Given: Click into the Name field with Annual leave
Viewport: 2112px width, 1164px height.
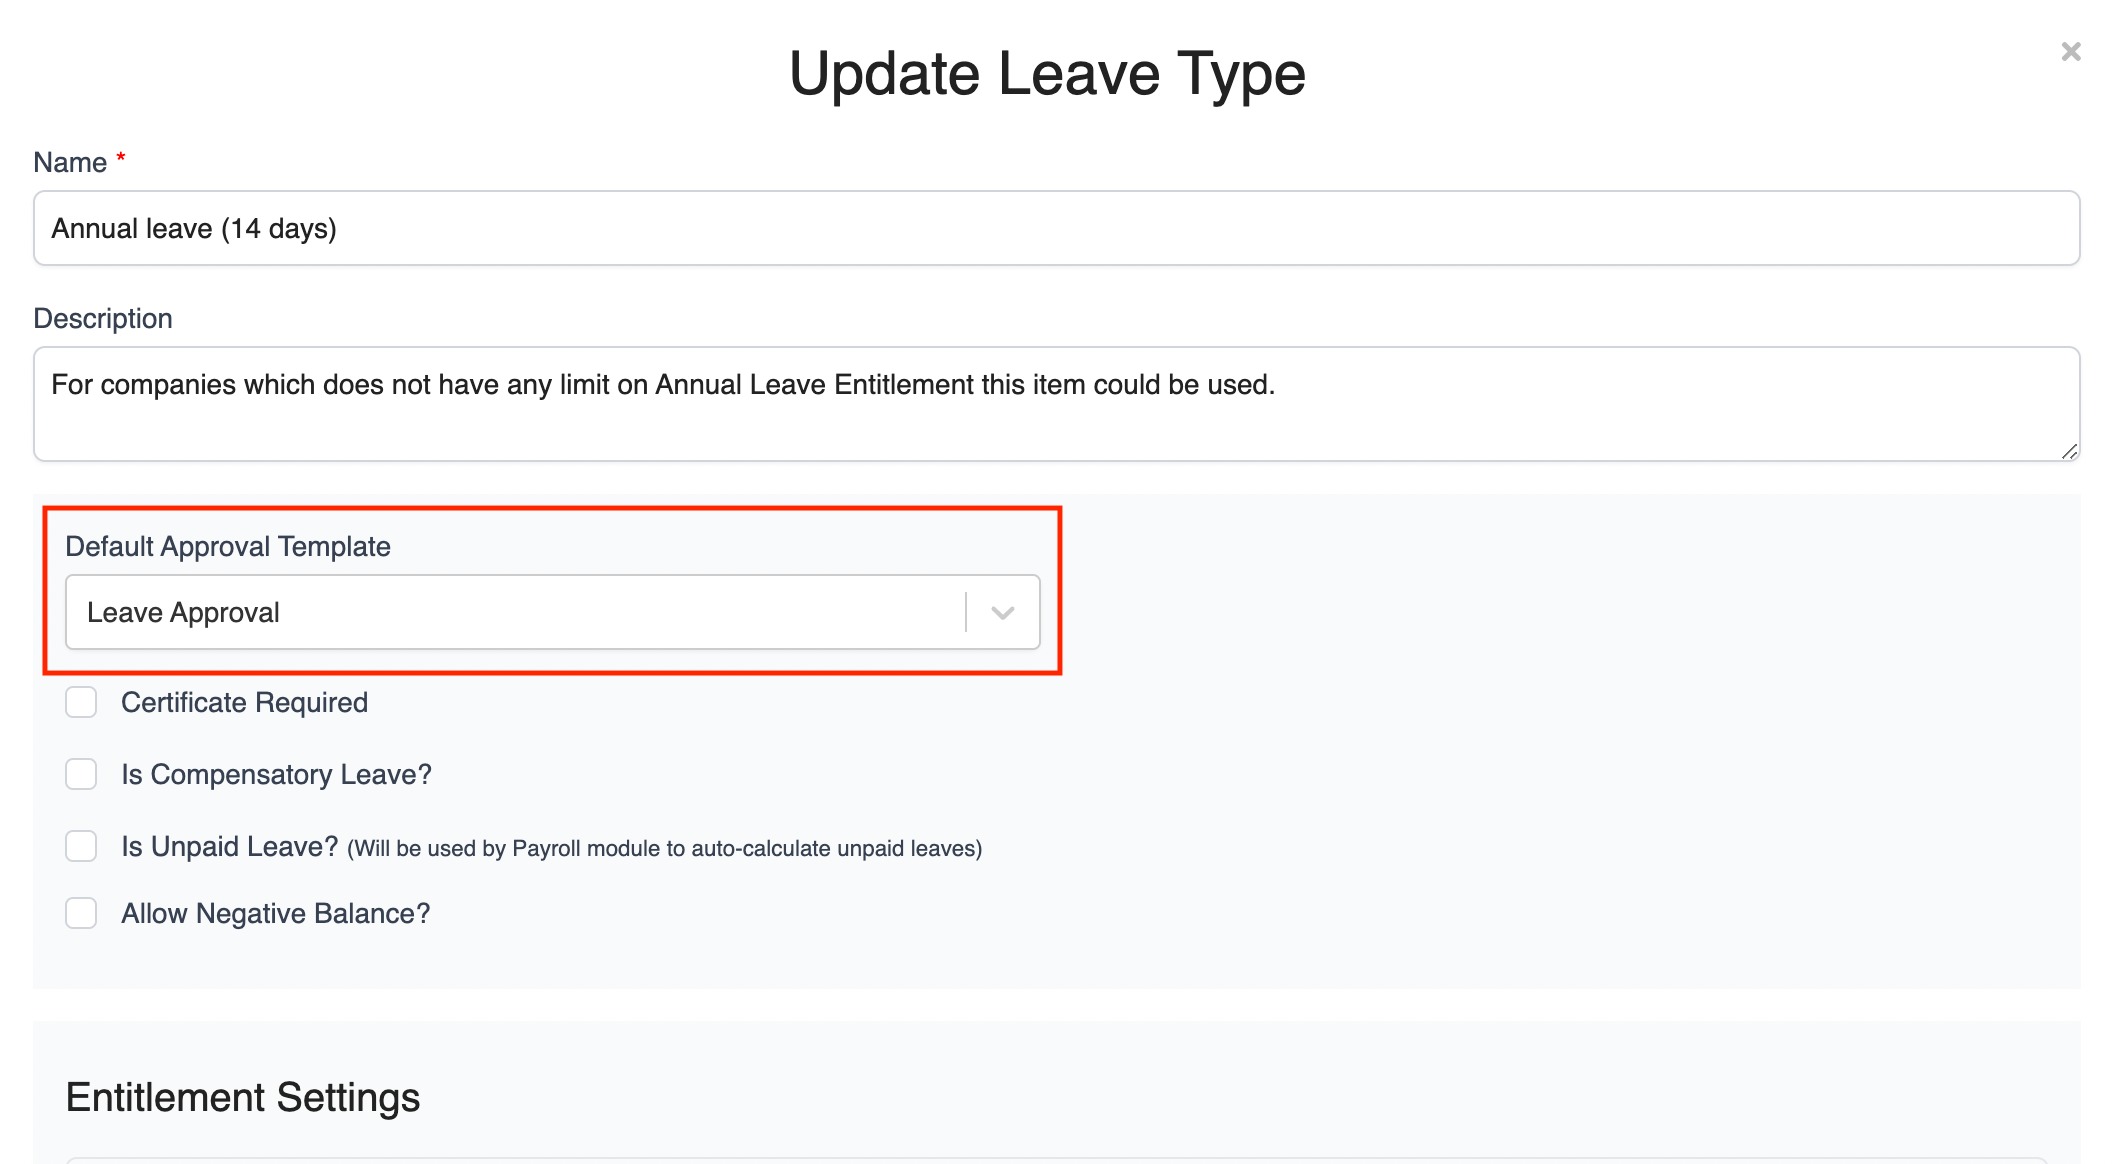Looking at the screenshot, I should (x=1056, y=228).
